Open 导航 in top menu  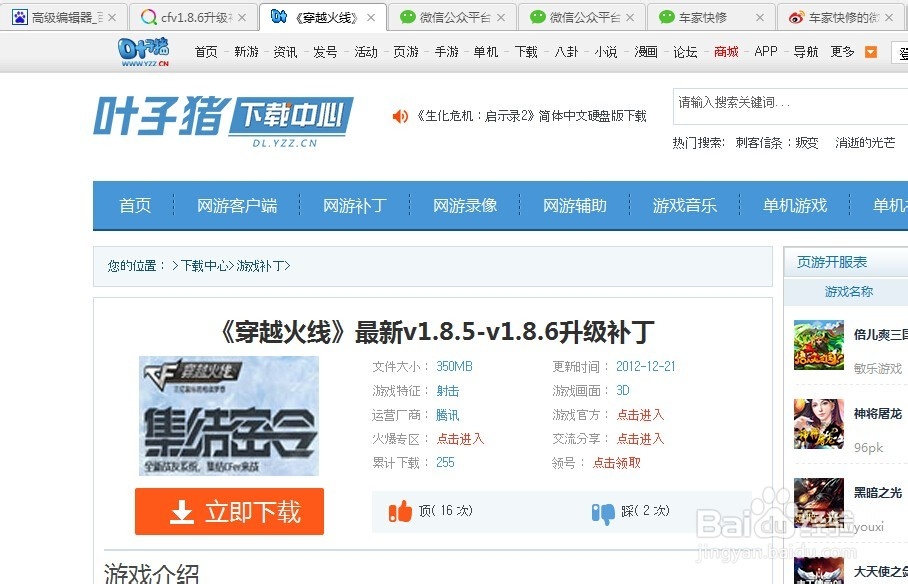click(x=806, y=52)
